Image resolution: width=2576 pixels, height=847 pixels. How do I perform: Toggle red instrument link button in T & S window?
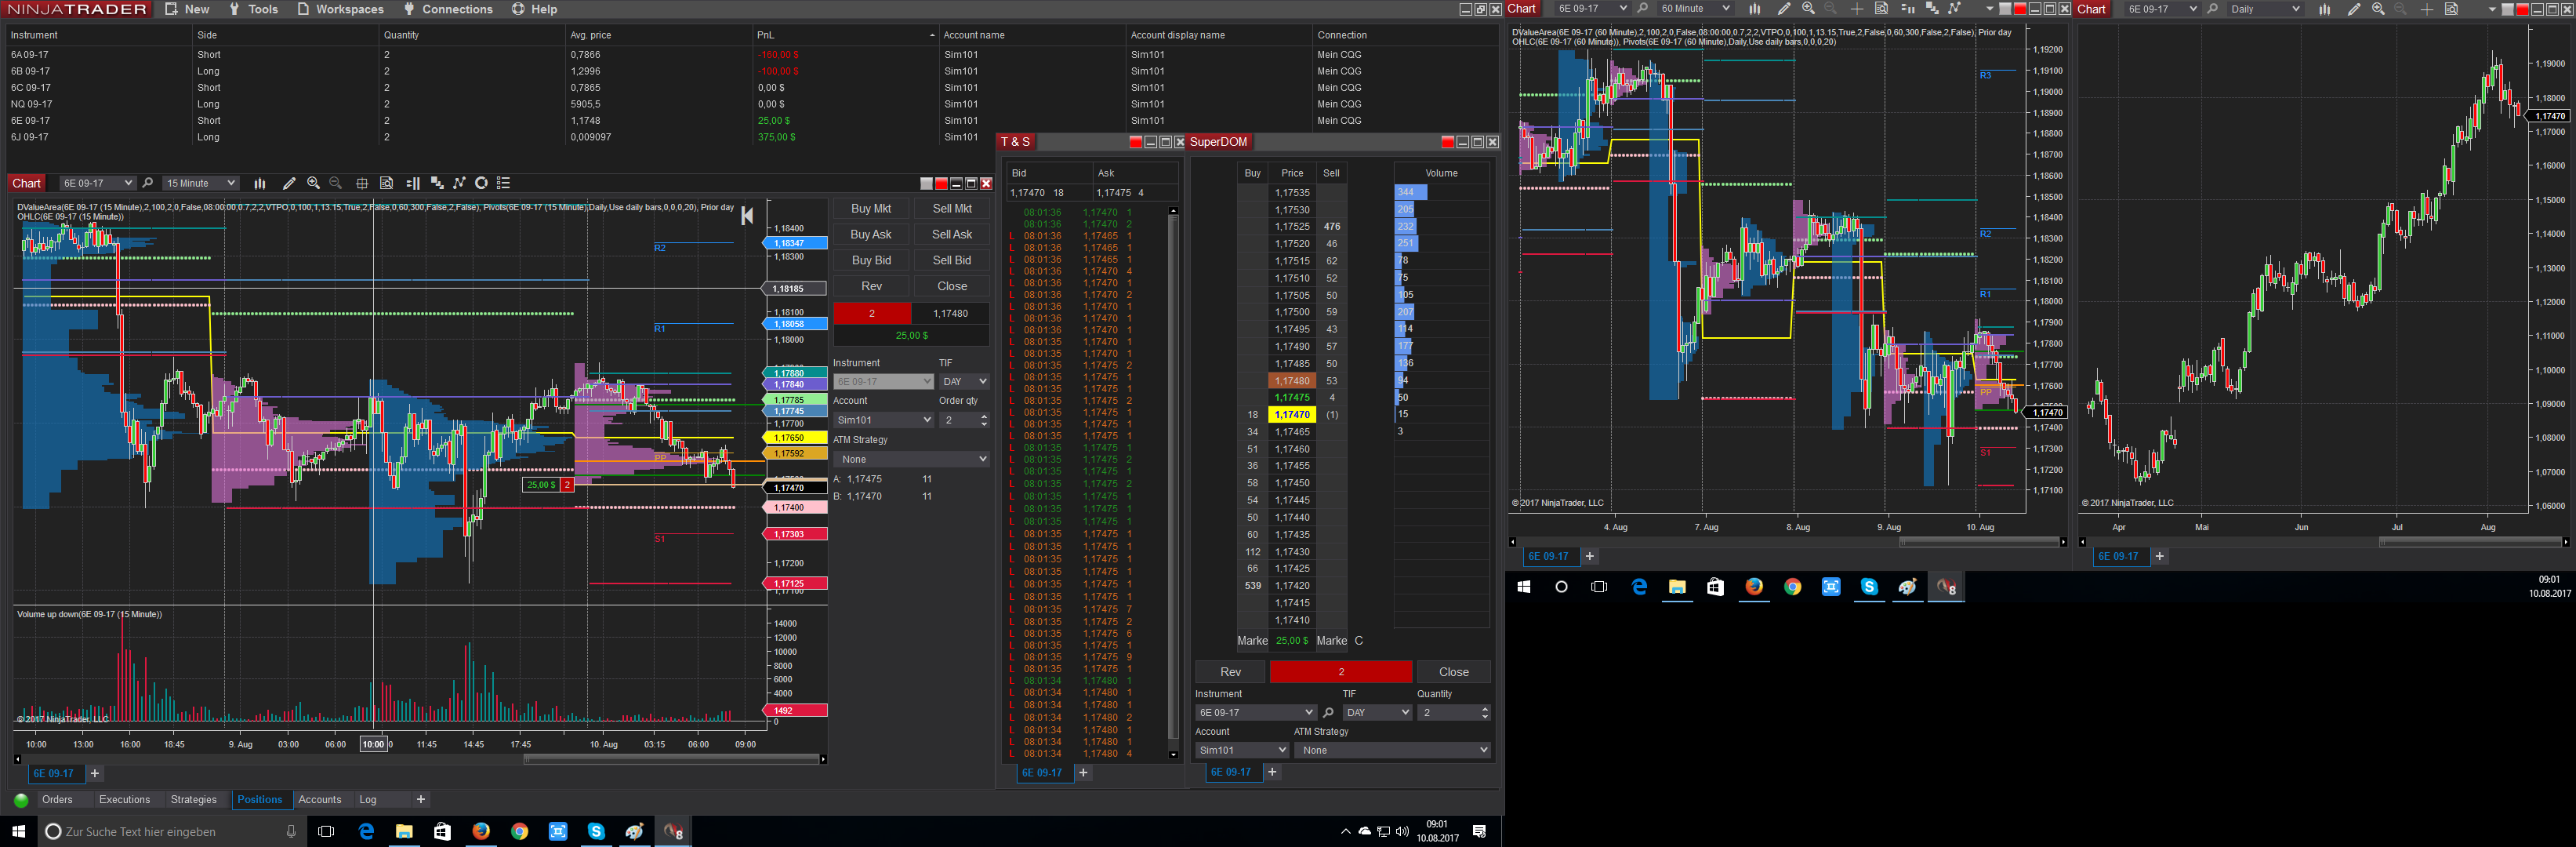coord(1135,142)
